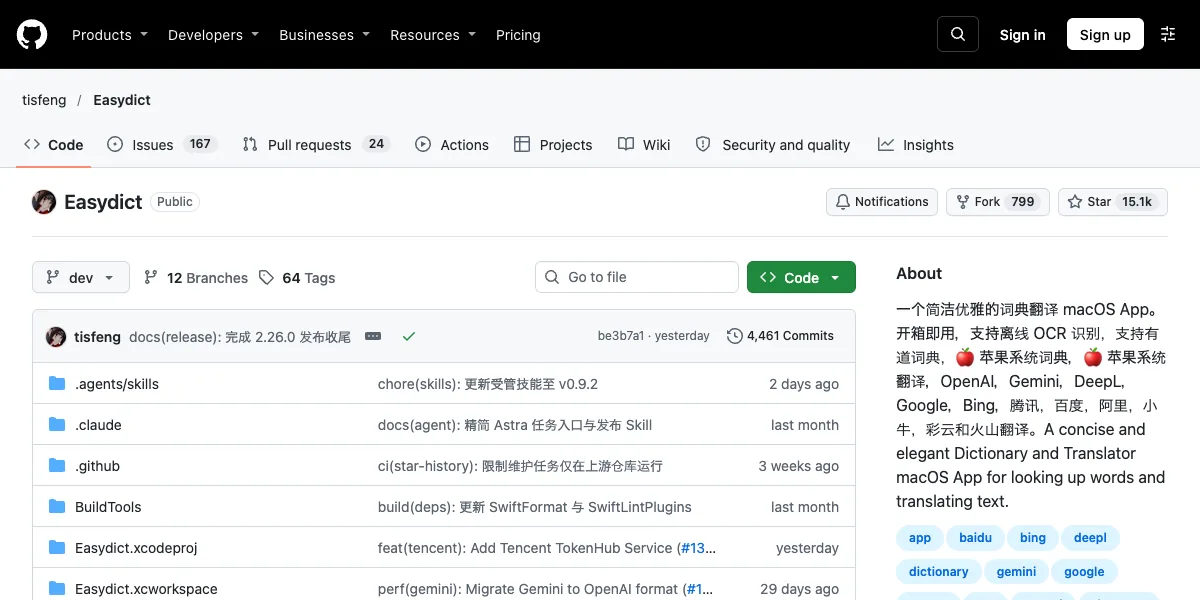Screen dimensions: 1200x600
Task: Open the appearance settings sliders icon
Action: (x=1168, y=34)
